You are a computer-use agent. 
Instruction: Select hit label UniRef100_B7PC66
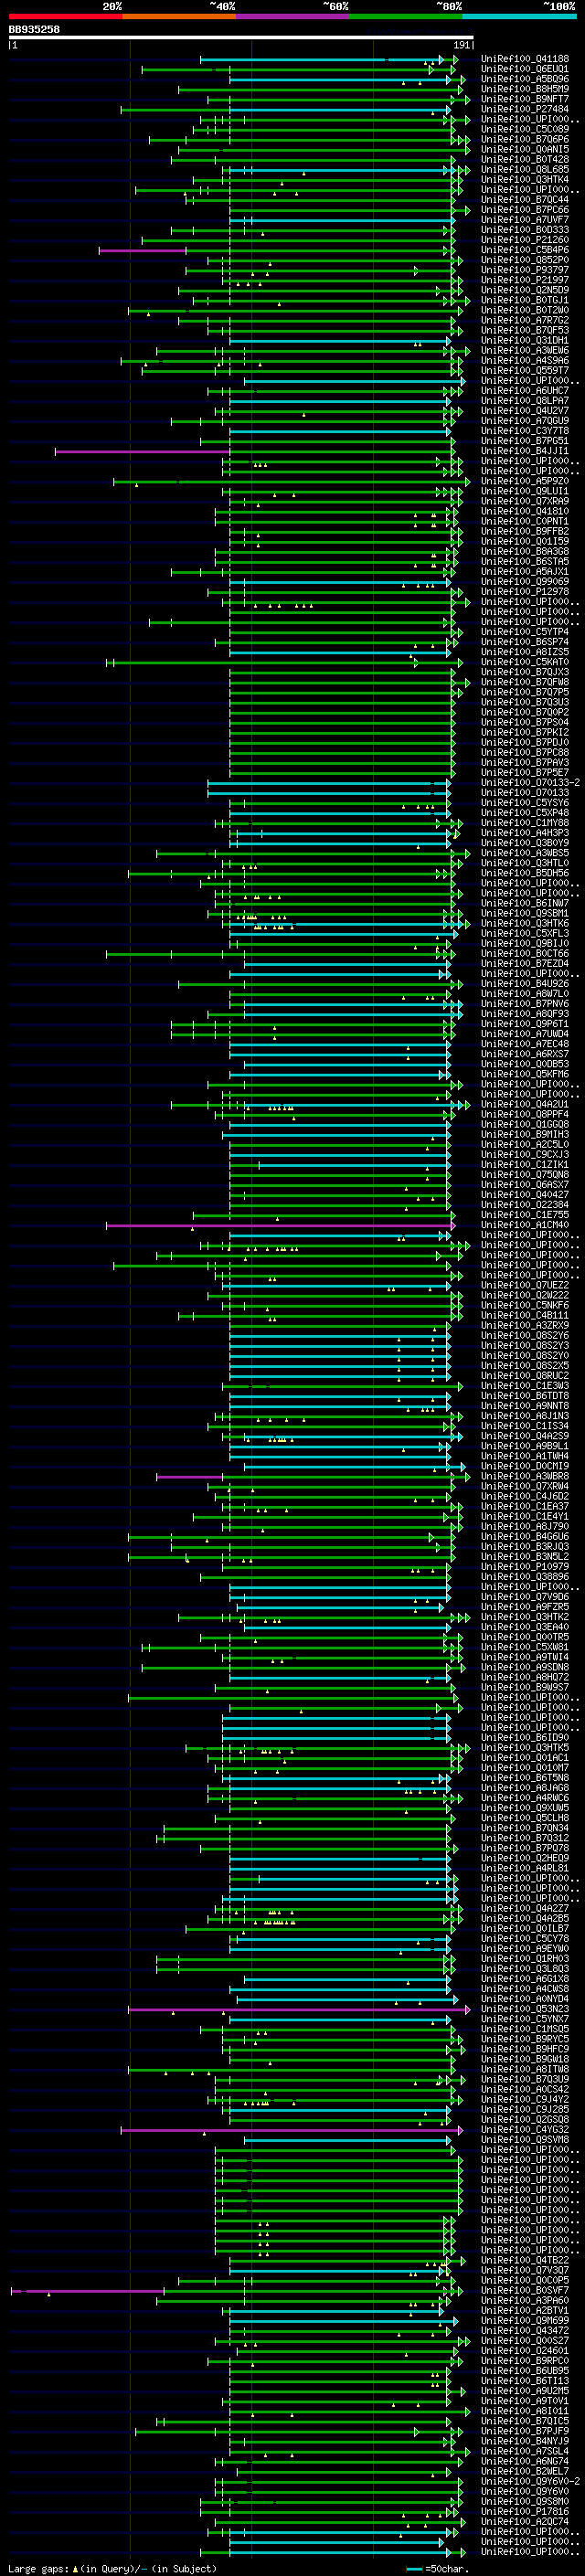pos(525,210)
